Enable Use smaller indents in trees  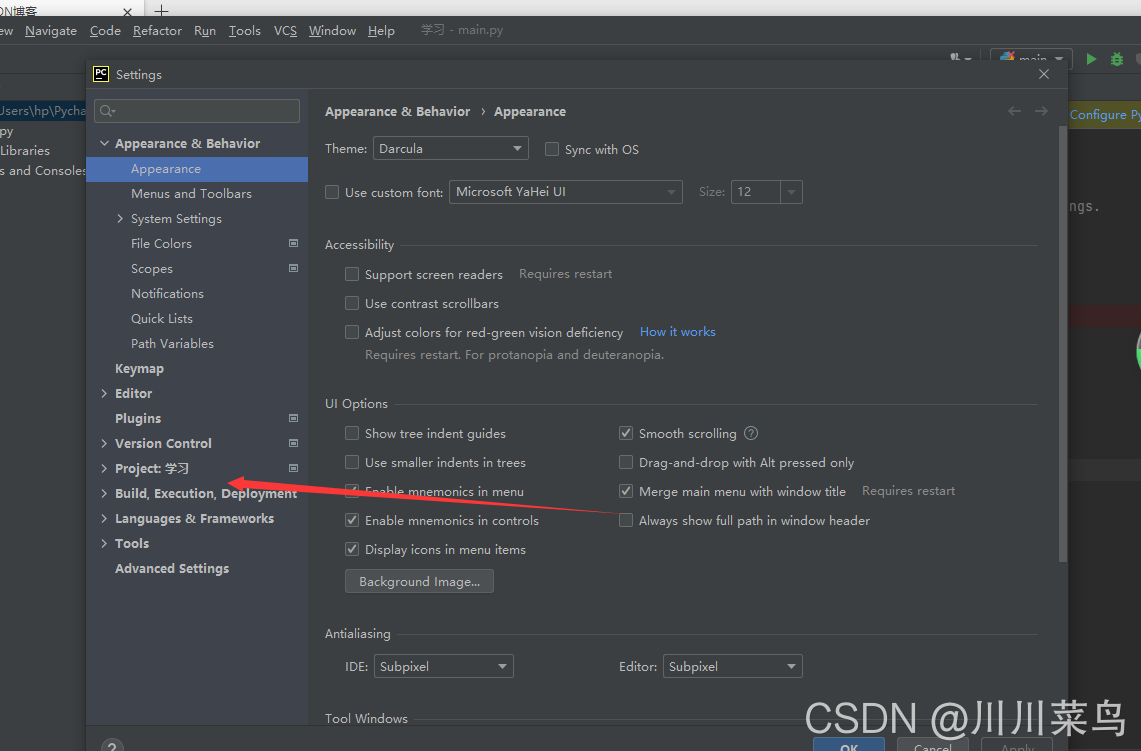pos(351,462)
